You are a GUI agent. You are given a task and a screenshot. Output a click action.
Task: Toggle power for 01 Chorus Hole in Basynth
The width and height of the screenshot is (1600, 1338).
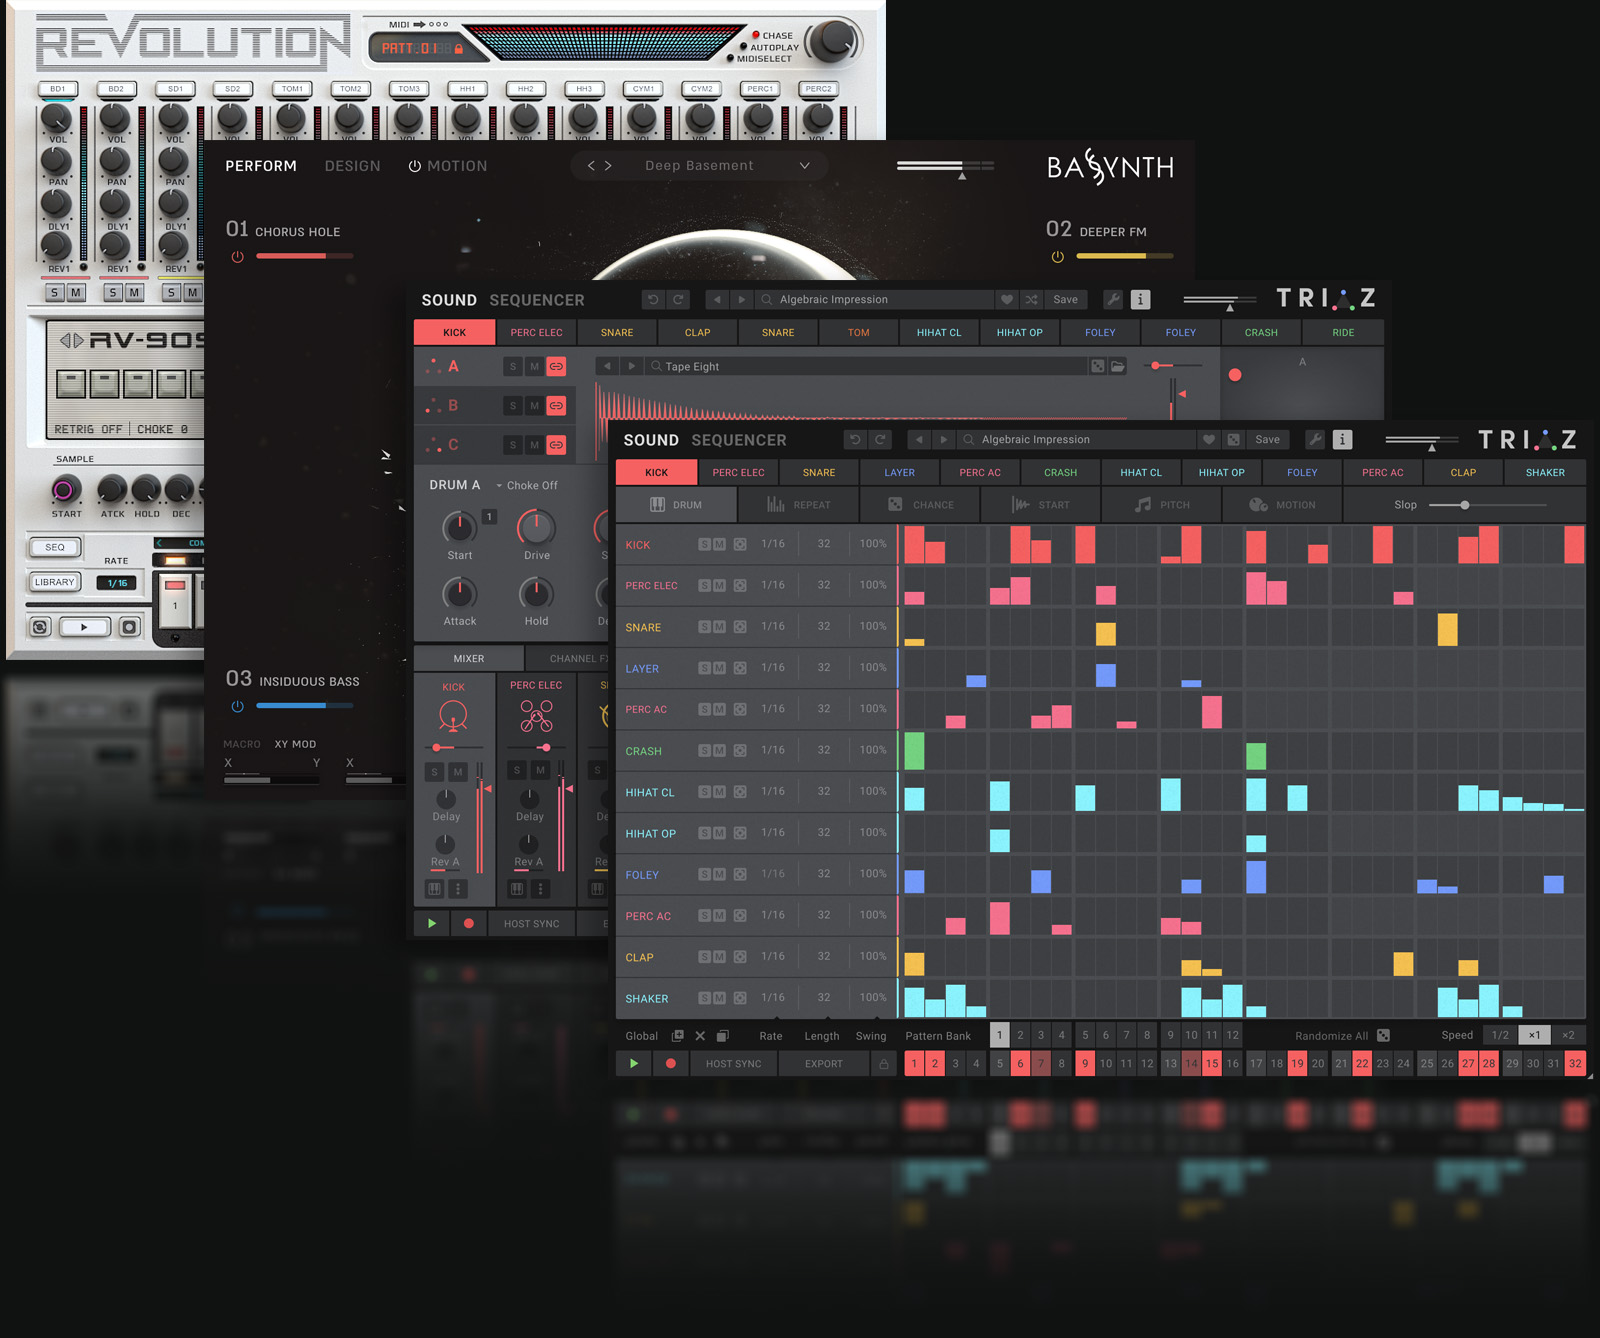click(x=237, y=257)
